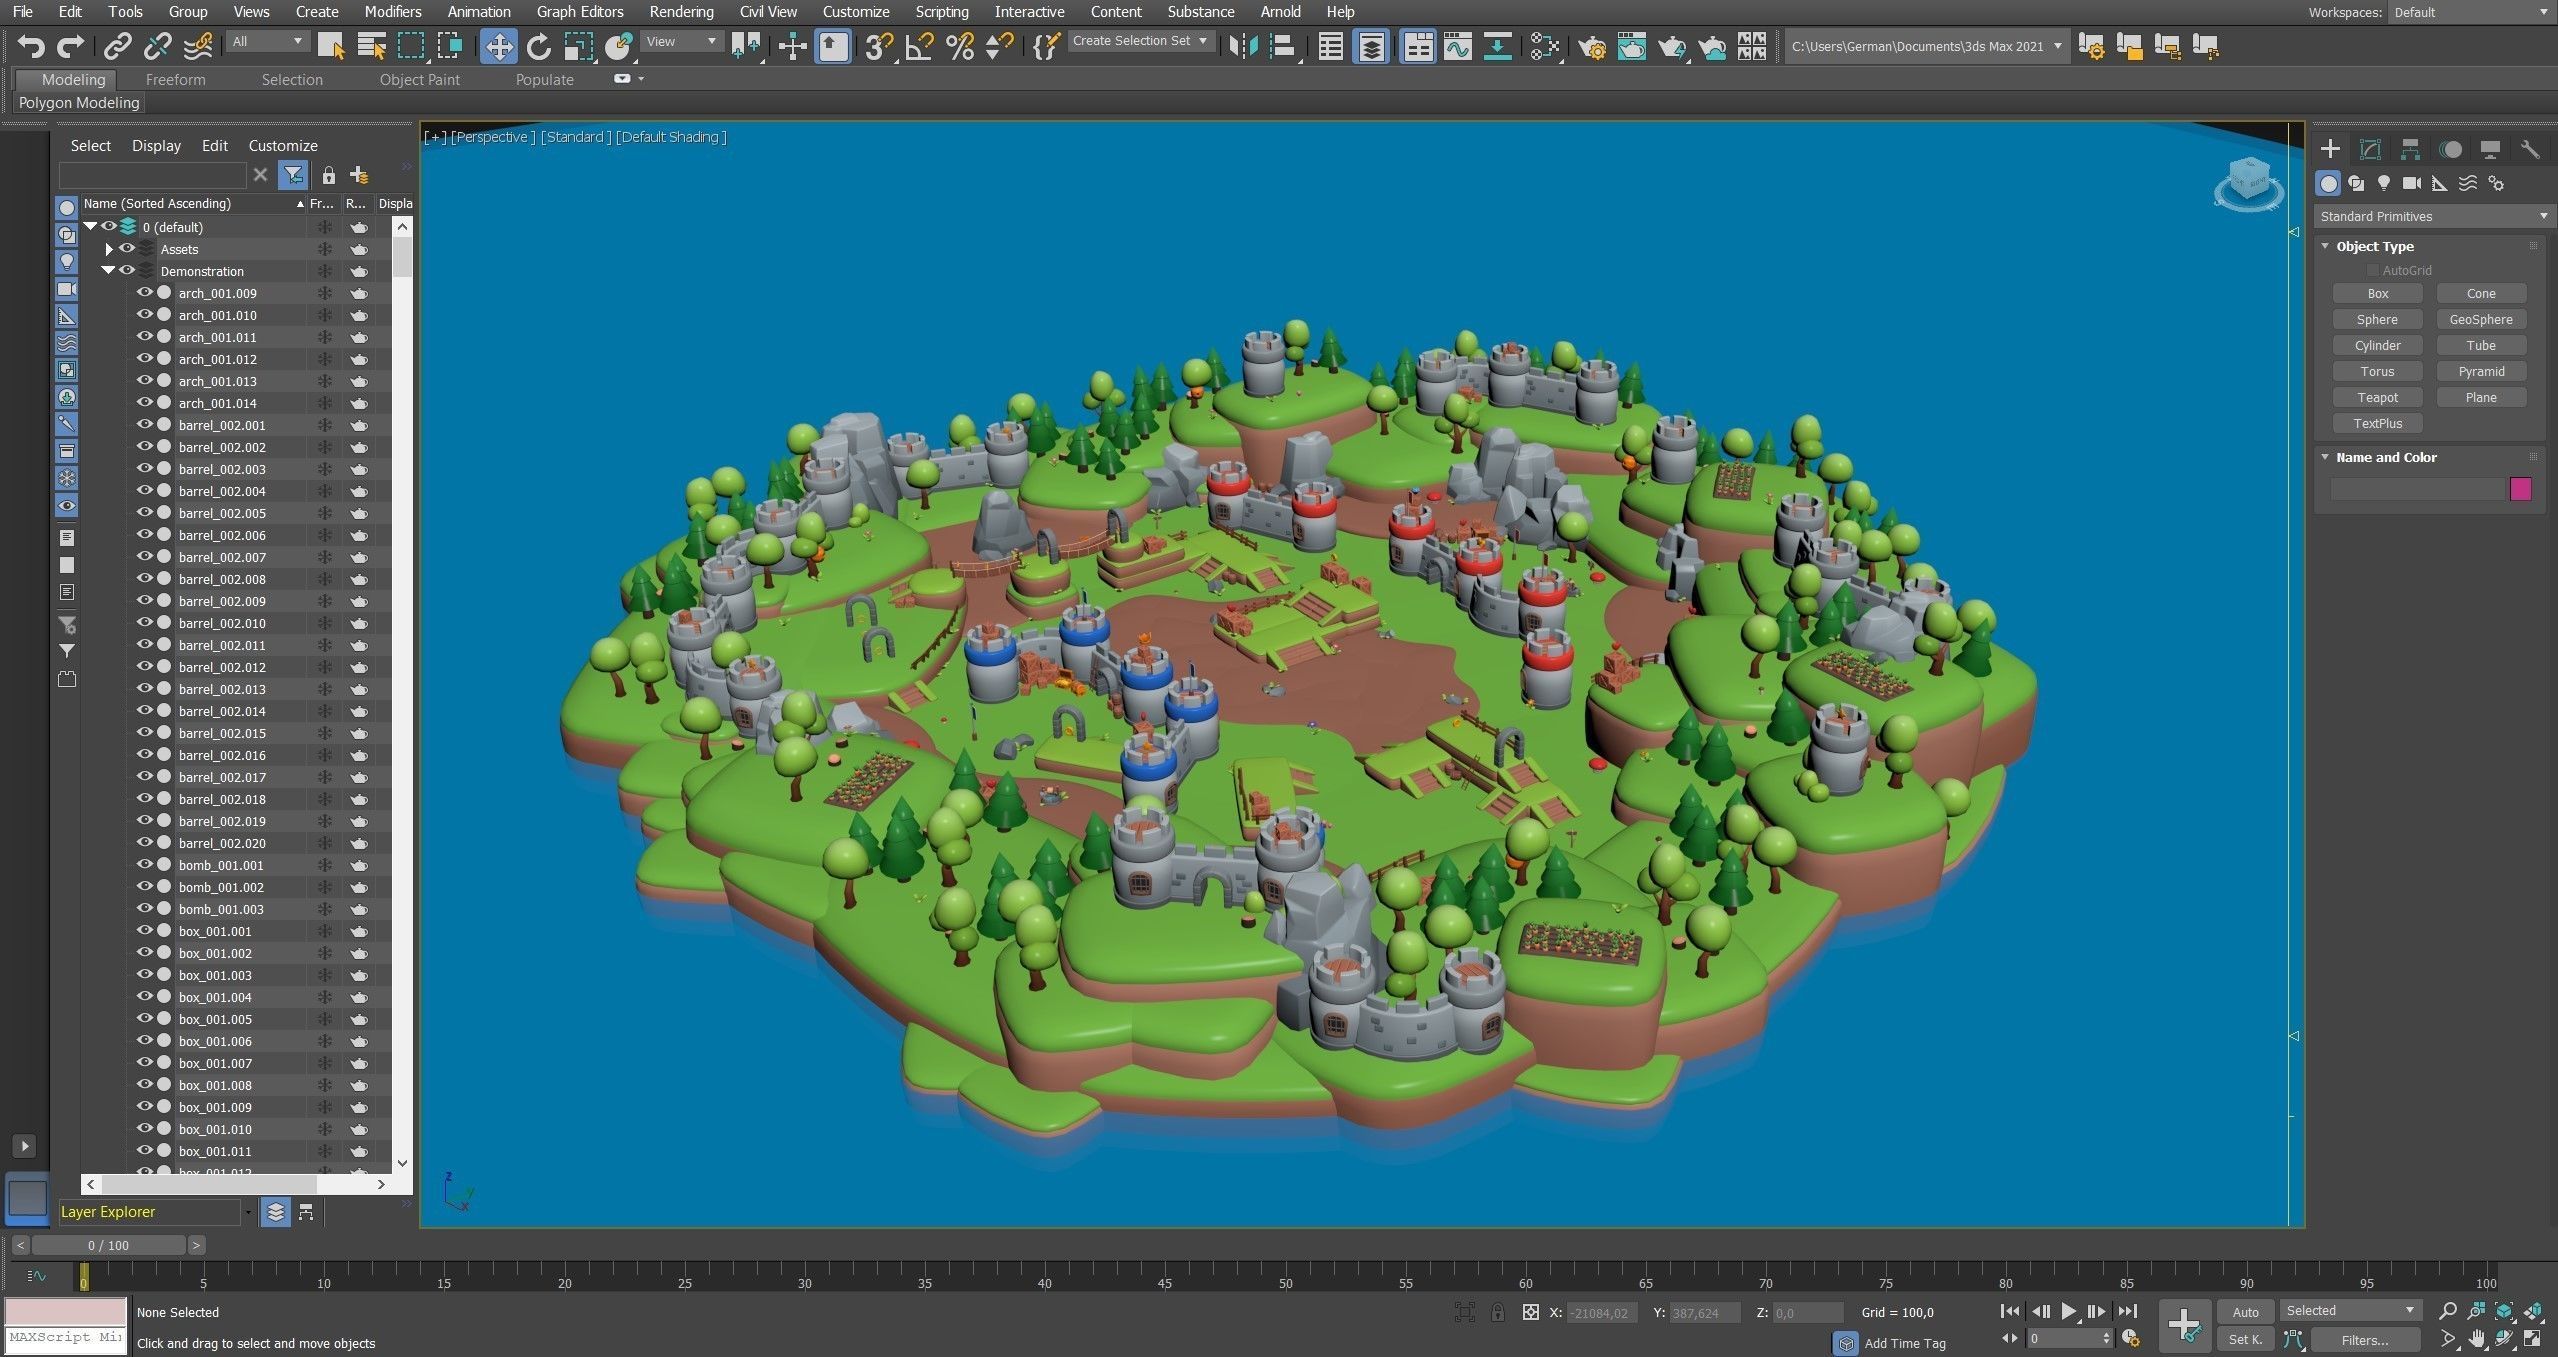Click the Layer Explorer vertical scrollbar
The height and width of the screenshot is (1357, 2558).
tap(402, 695)
